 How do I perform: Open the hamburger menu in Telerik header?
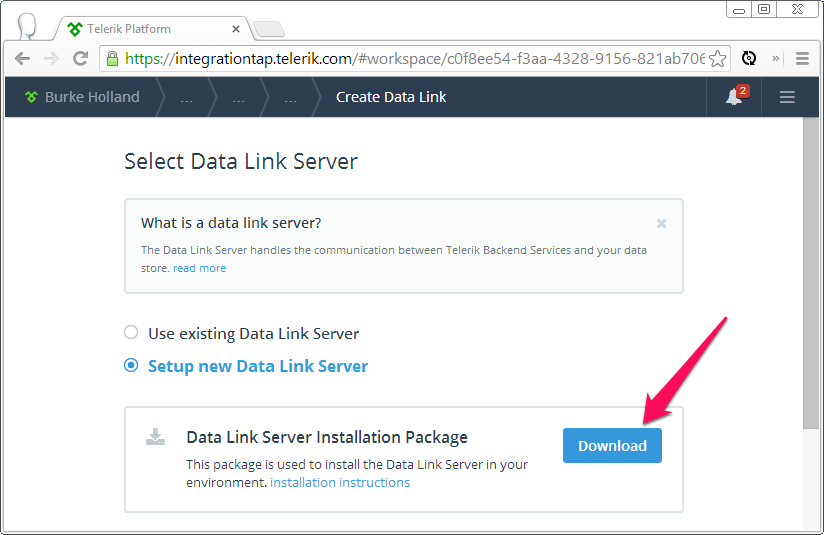tap(787, 97)
